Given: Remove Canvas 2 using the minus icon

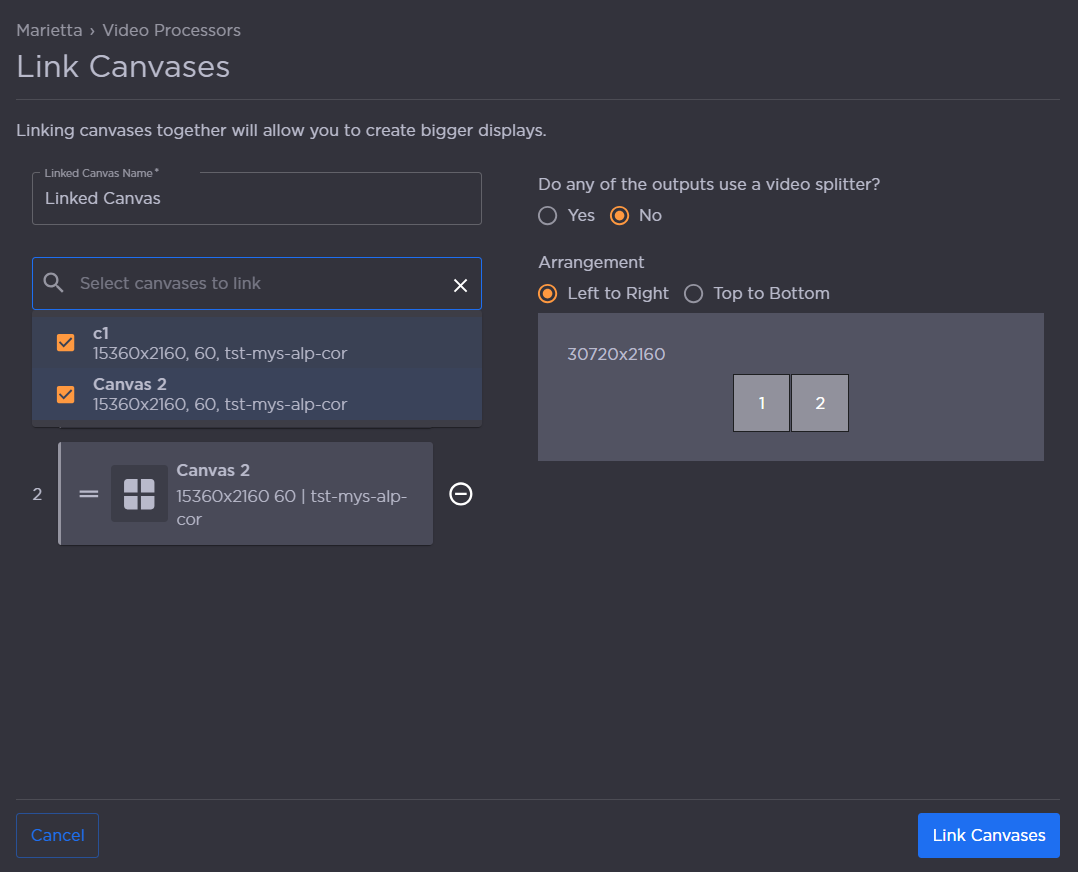Looking at the screenshot, I should pyautogui.click(x=460, y=493).
